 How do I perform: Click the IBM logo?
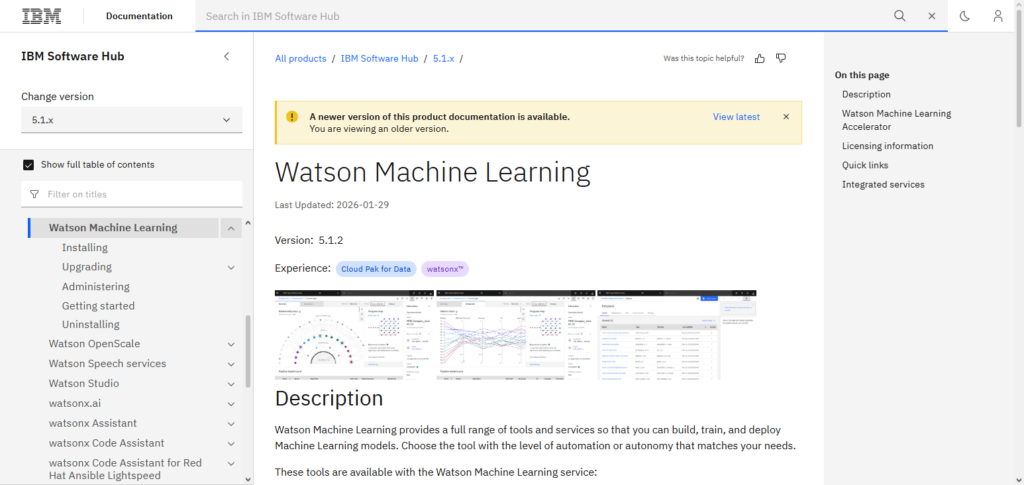tap(42, 16)
